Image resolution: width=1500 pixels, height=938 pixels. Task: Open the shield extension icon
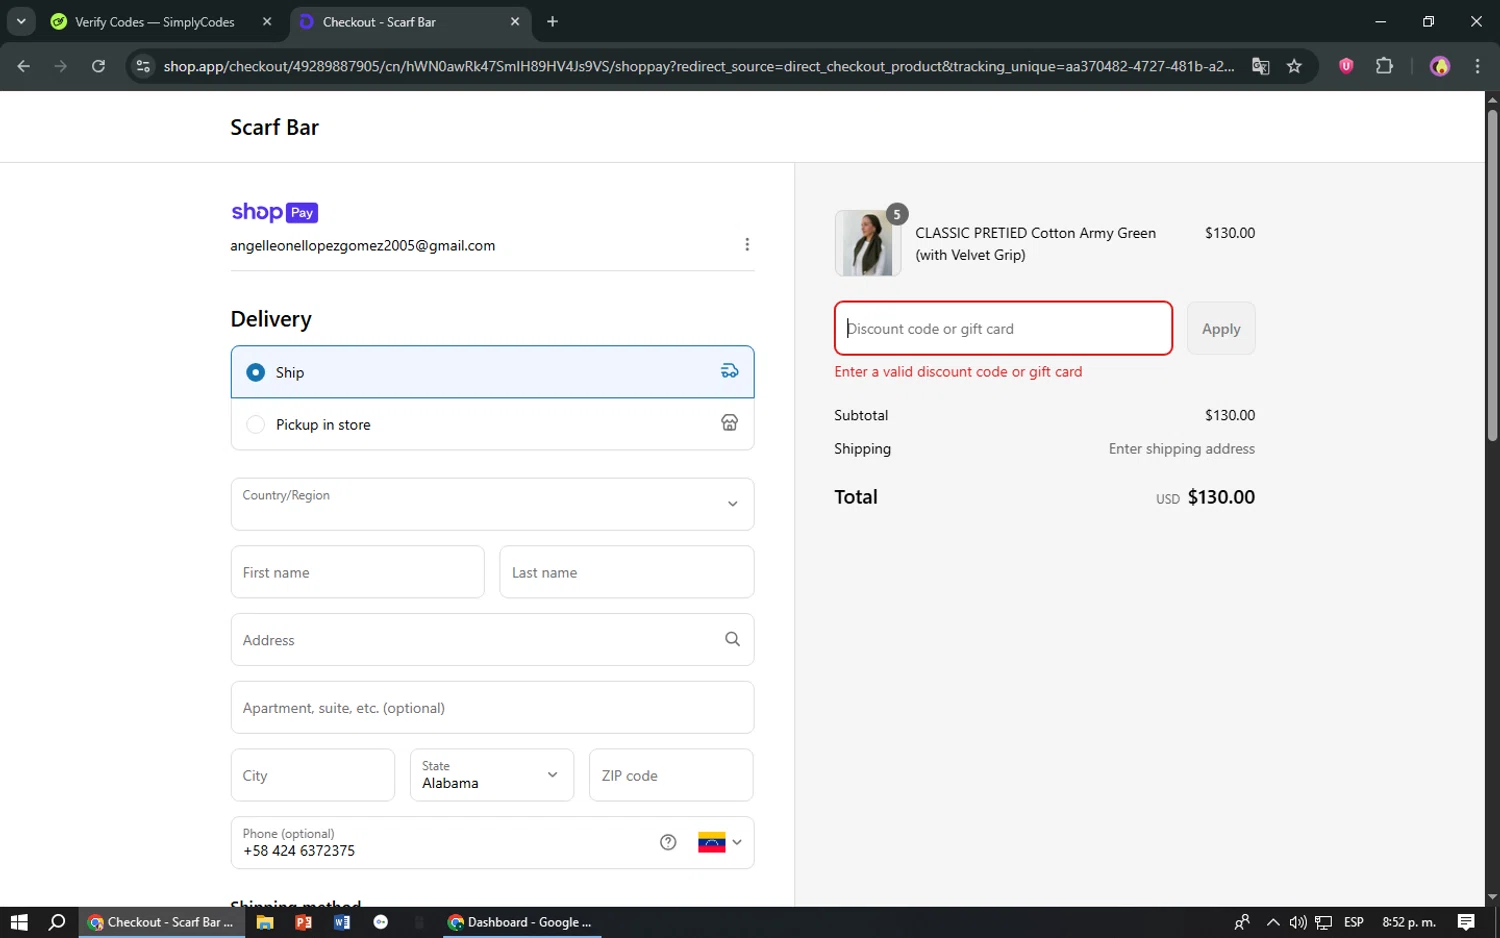(1346, 66)
